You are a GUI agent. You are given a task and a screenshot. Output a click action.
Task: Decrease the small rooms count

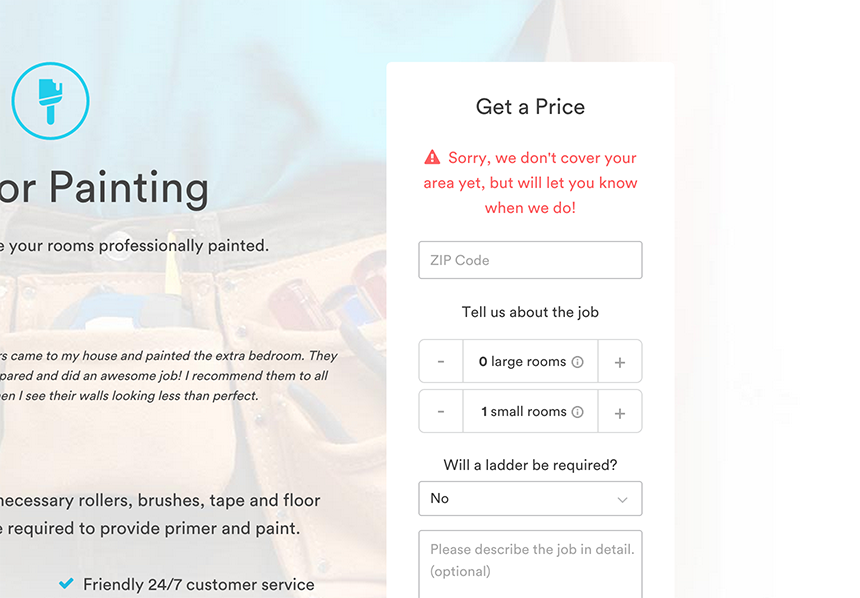pyautogui.click(x=441, y=412)
